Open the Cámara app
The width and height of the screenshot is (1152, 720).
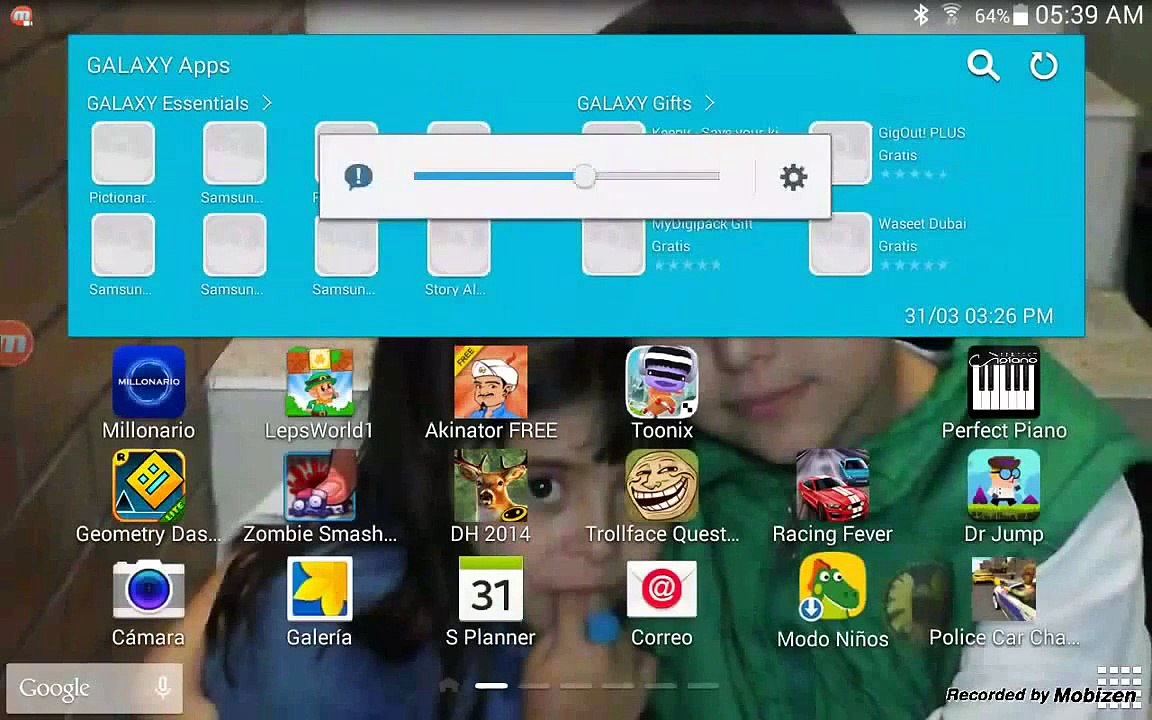[x=148, y=588]
